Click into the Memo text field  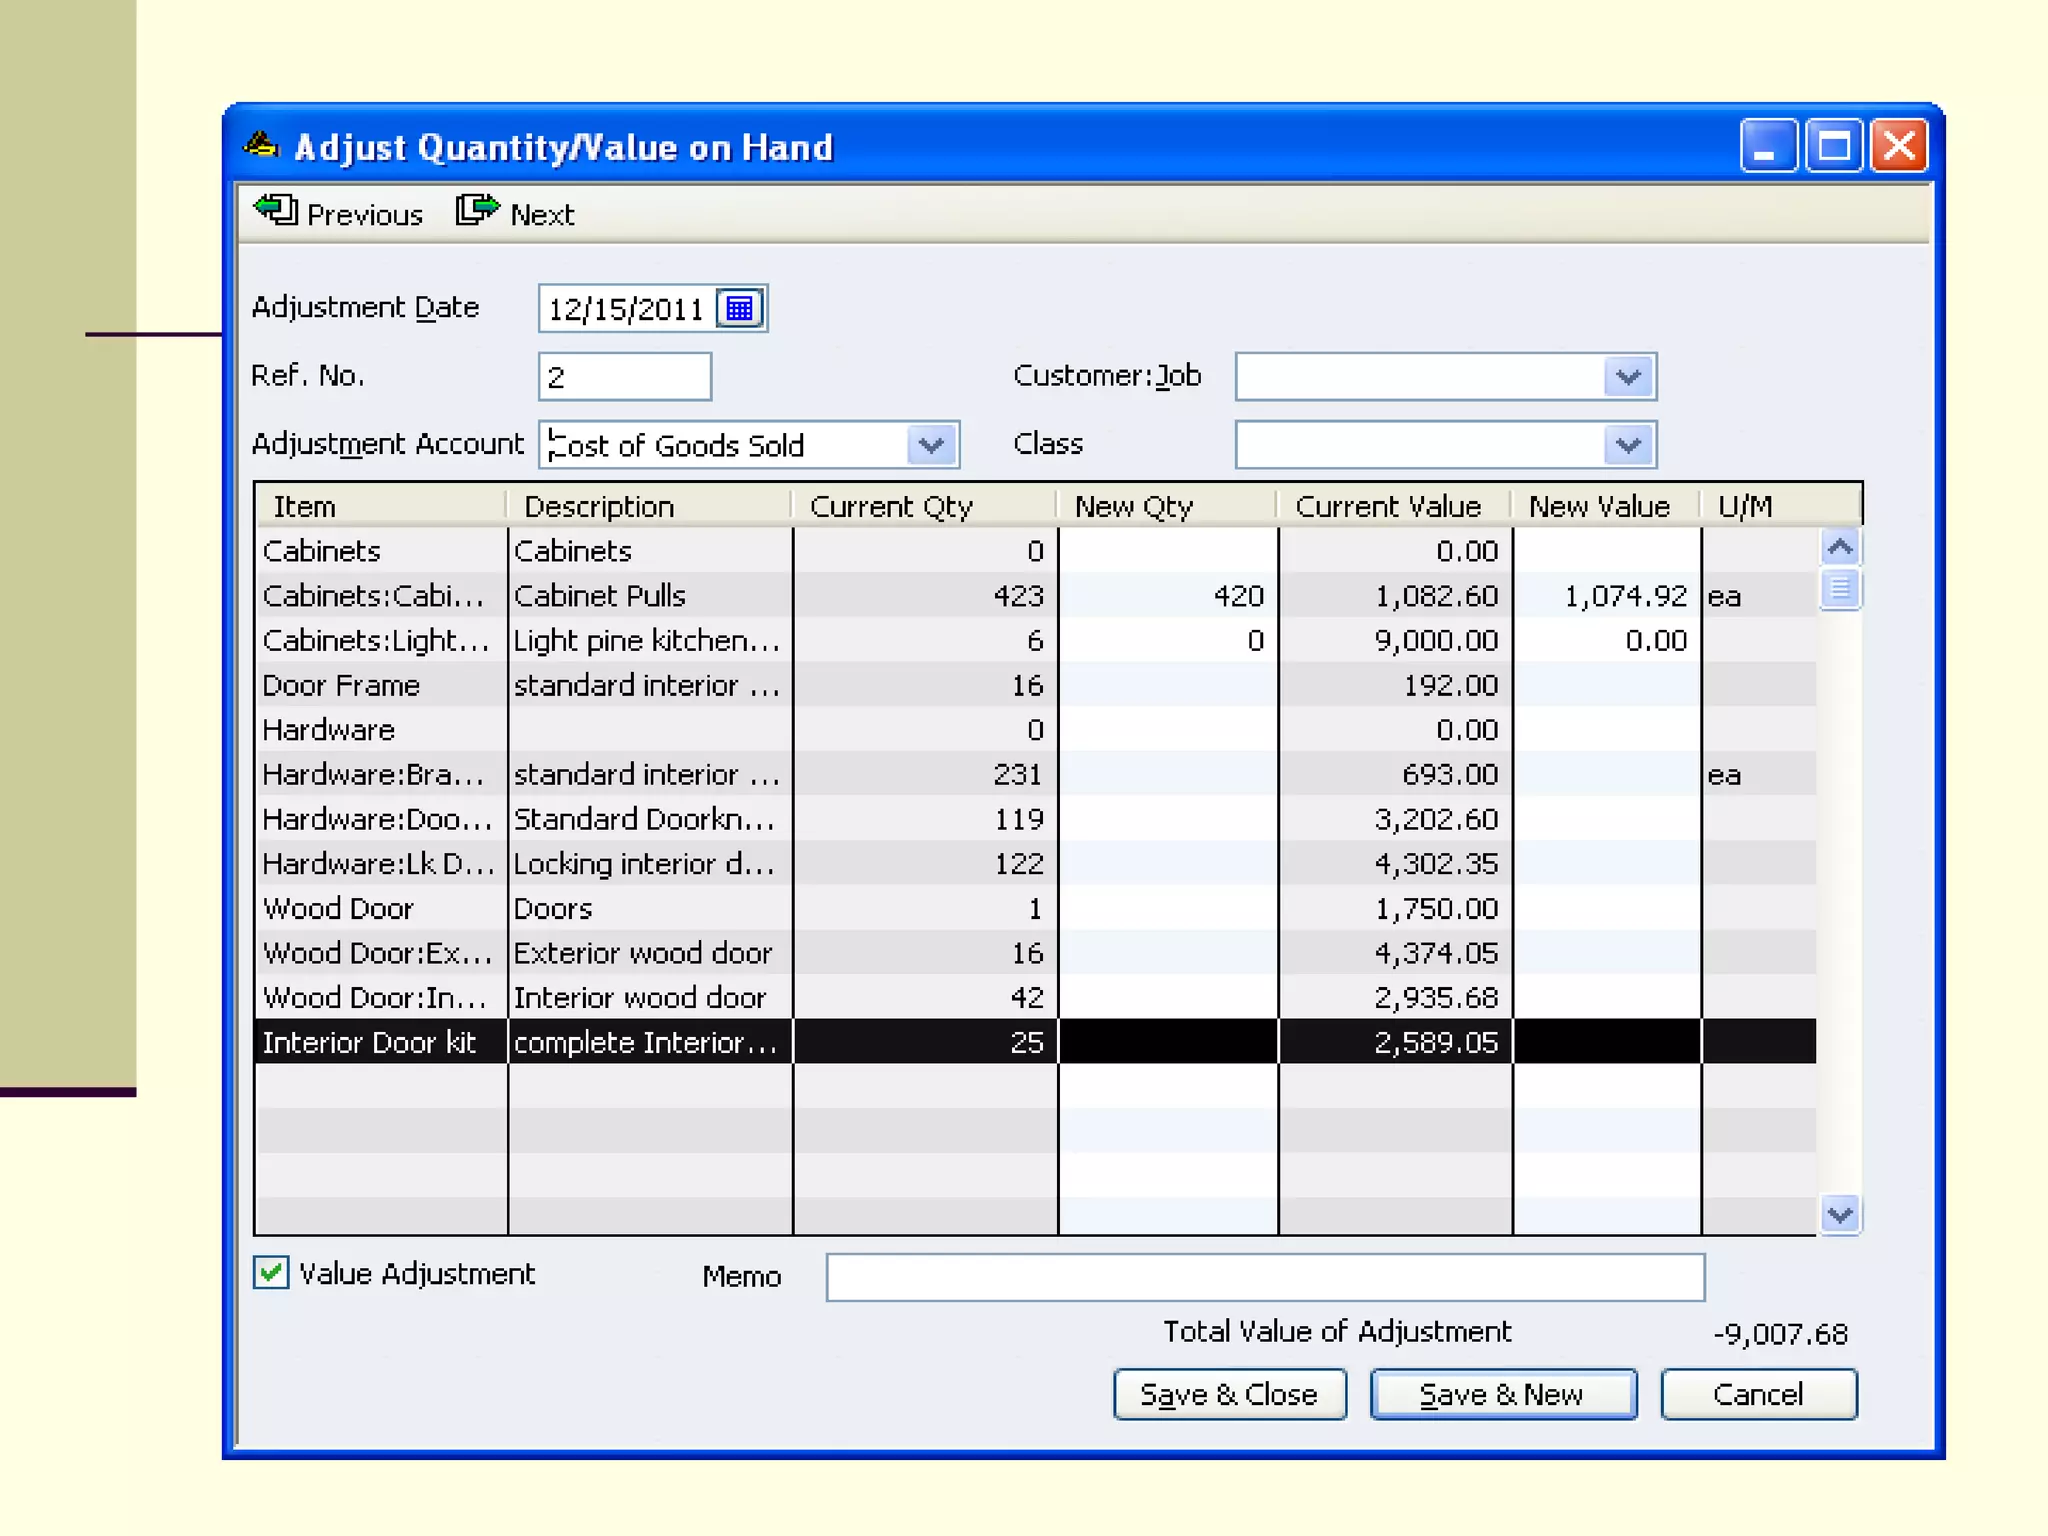point(1264,1277)
